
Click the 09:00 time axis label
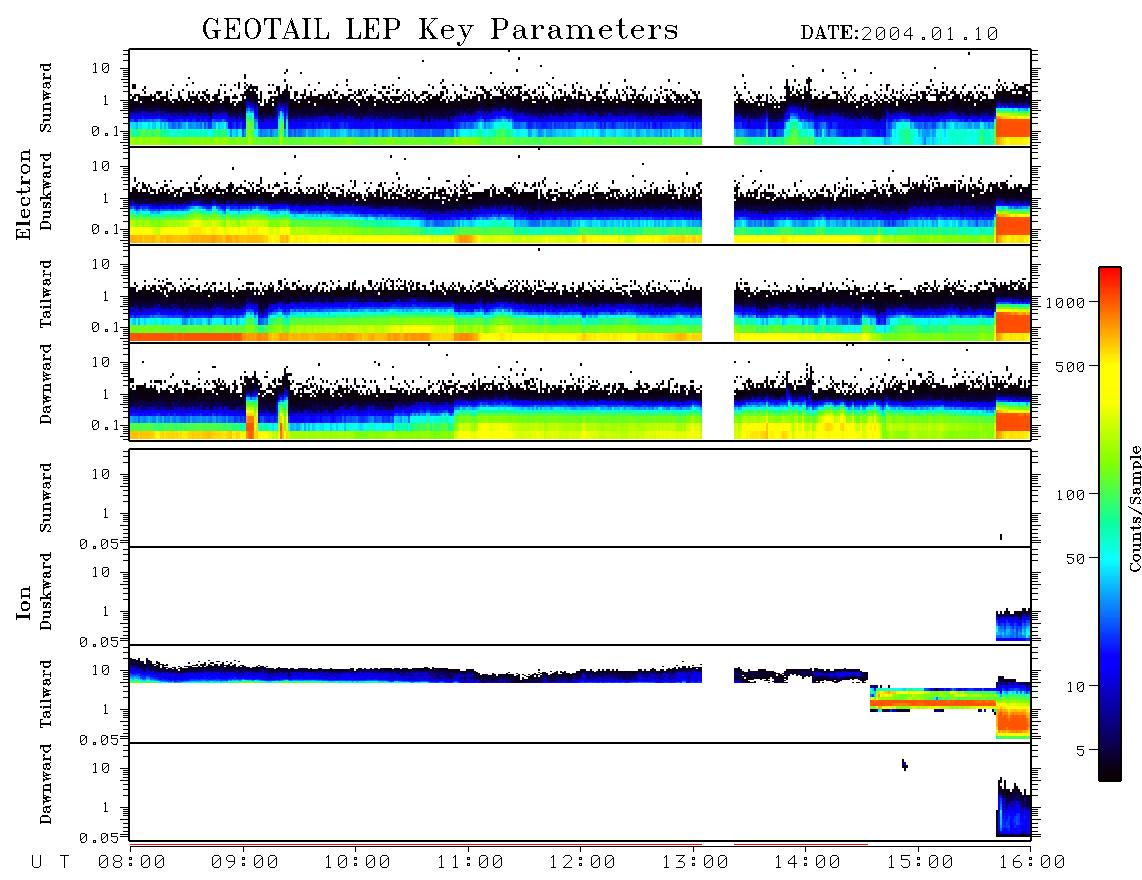(245, 862)
